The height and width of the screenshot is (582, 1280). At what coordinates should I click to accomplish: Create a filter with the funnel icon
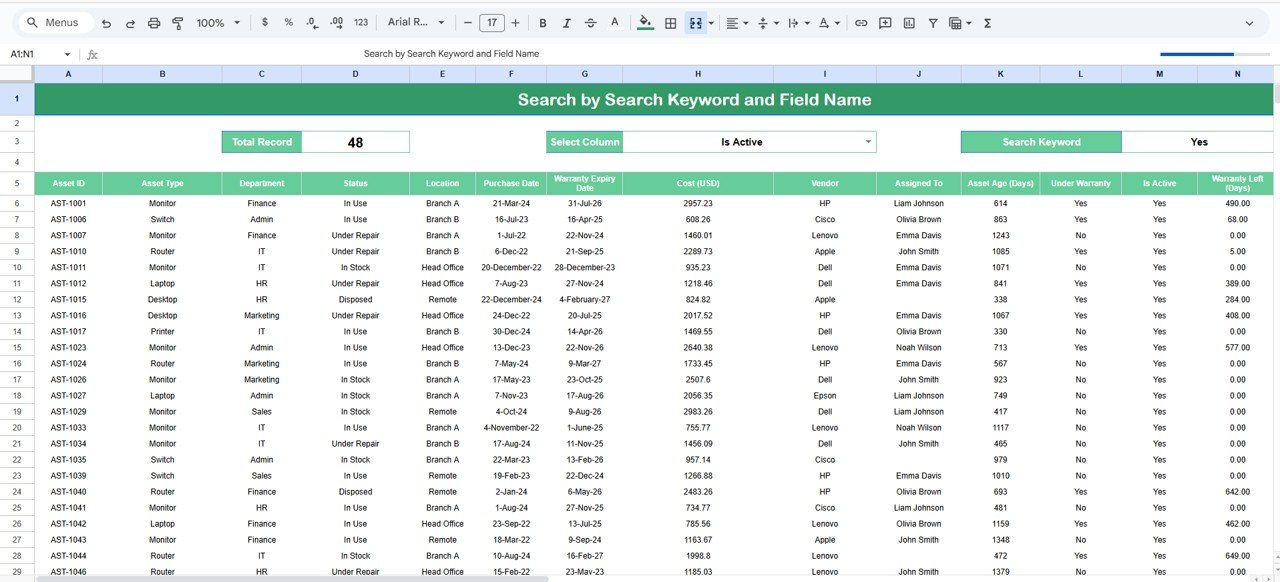coord(932,22)
